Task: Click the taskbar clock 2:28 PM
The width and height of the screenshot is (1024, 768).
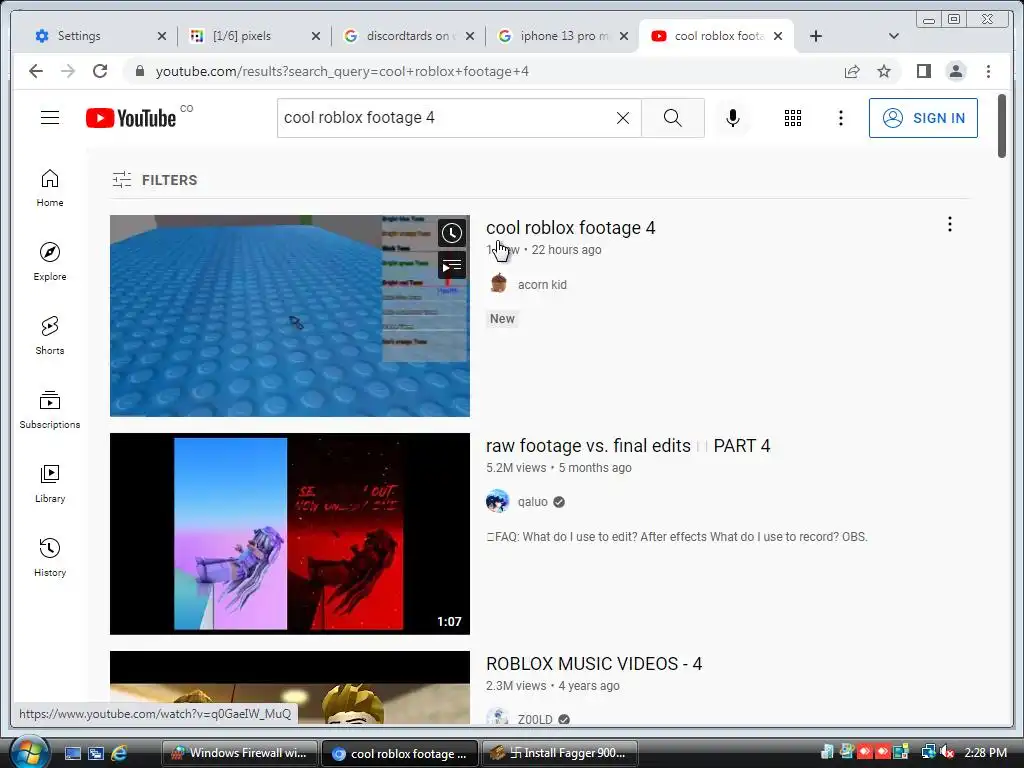Action: (985, 752)
